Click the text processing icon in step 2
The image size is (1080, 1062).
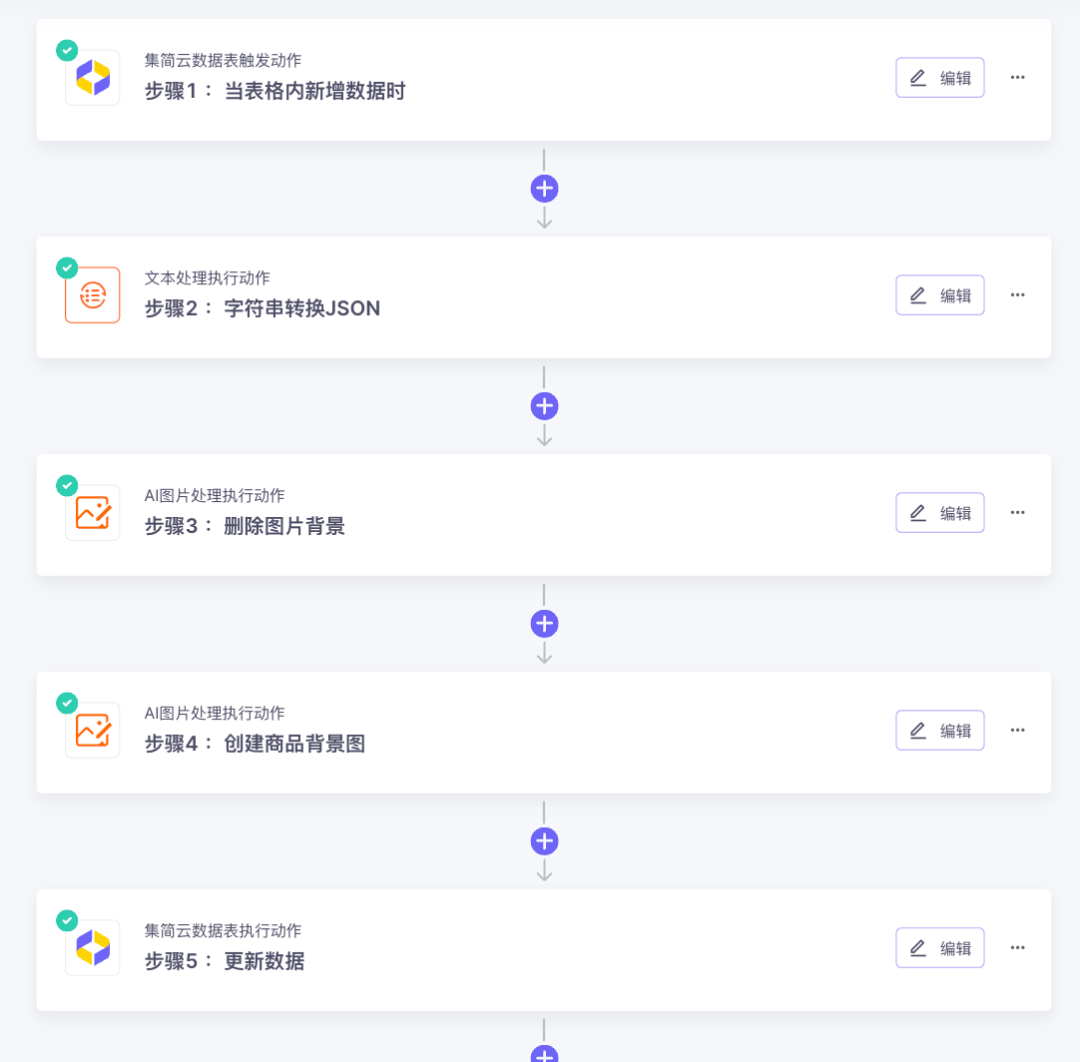[x=92, y=295]
